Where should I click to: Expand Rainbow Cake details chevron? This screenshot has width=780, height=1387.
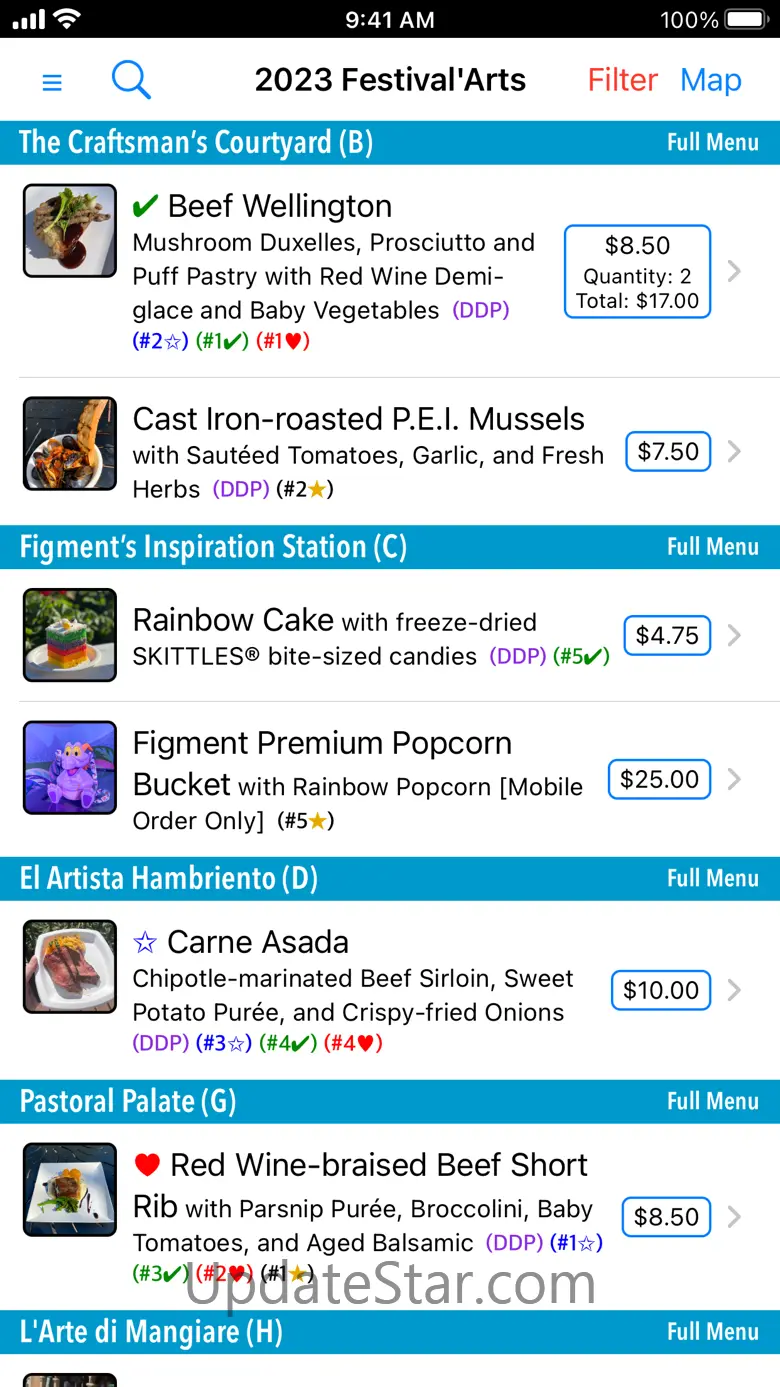tap(734, 635)
